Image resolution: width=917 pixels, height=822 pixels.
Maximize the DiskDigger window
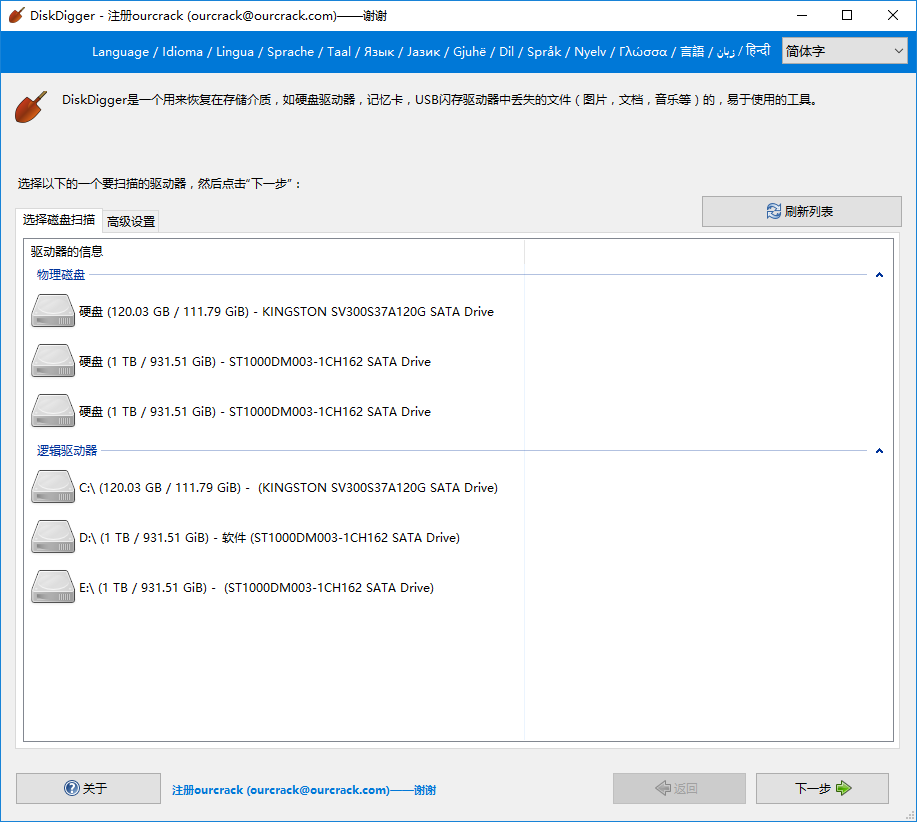[x=847, y=15]
